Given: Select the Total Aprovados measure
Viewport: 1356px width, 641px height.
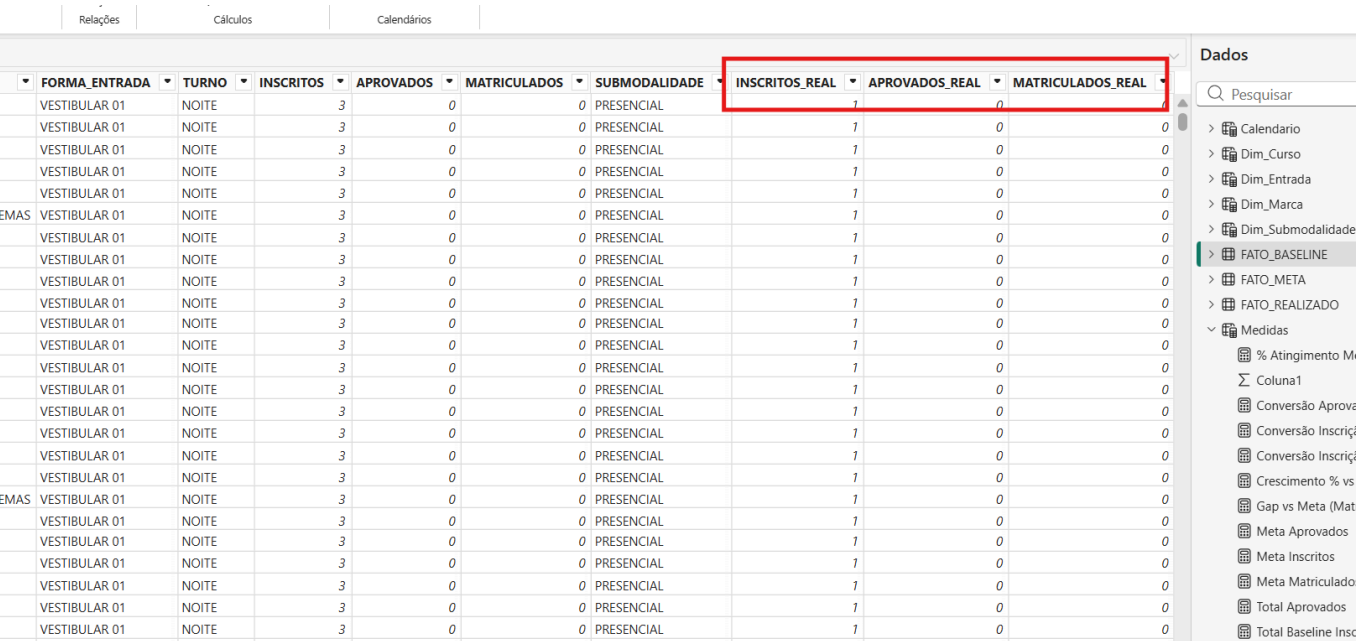Looking at the screenshot, I should (1302, 607).
